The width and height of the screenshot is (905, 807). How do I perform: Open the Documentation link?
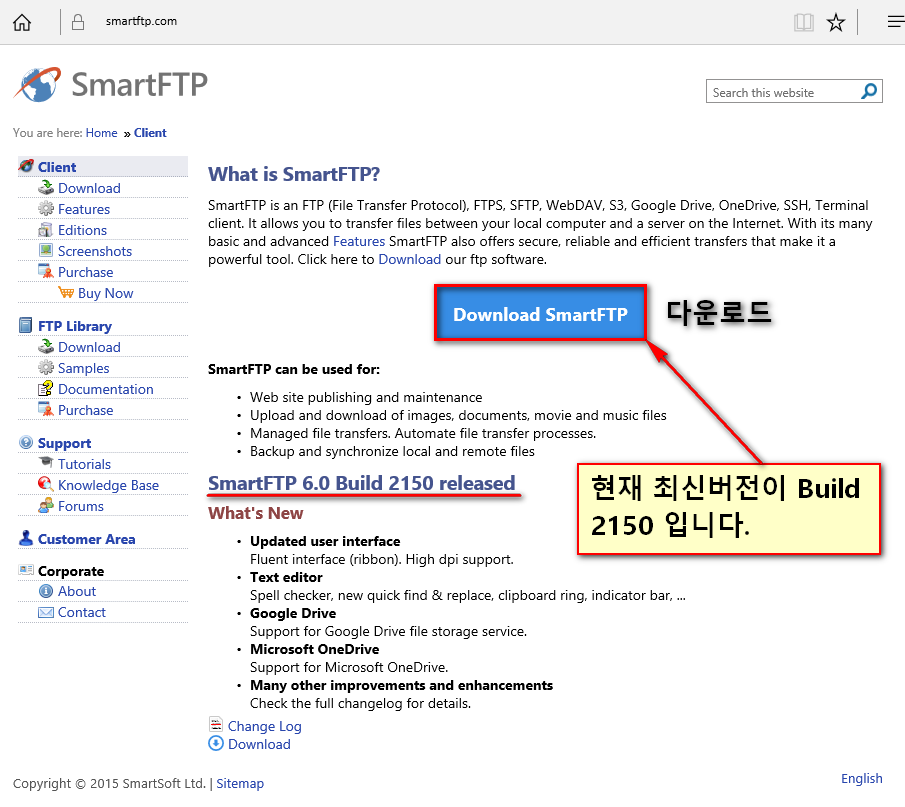tap(106, 389)
